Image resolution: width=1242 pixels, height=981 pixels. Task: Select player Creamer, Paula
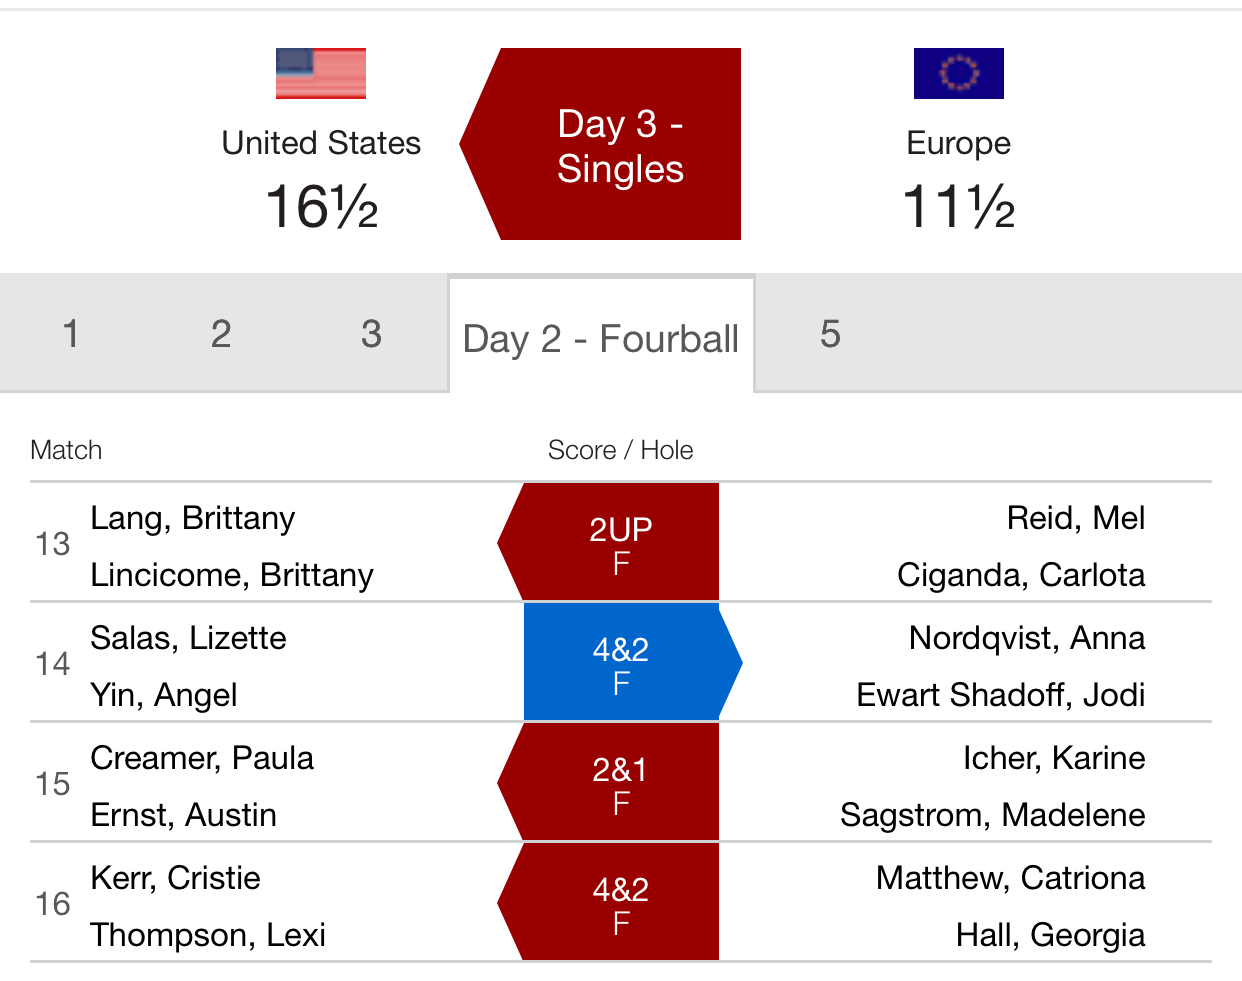pos(202,758)
